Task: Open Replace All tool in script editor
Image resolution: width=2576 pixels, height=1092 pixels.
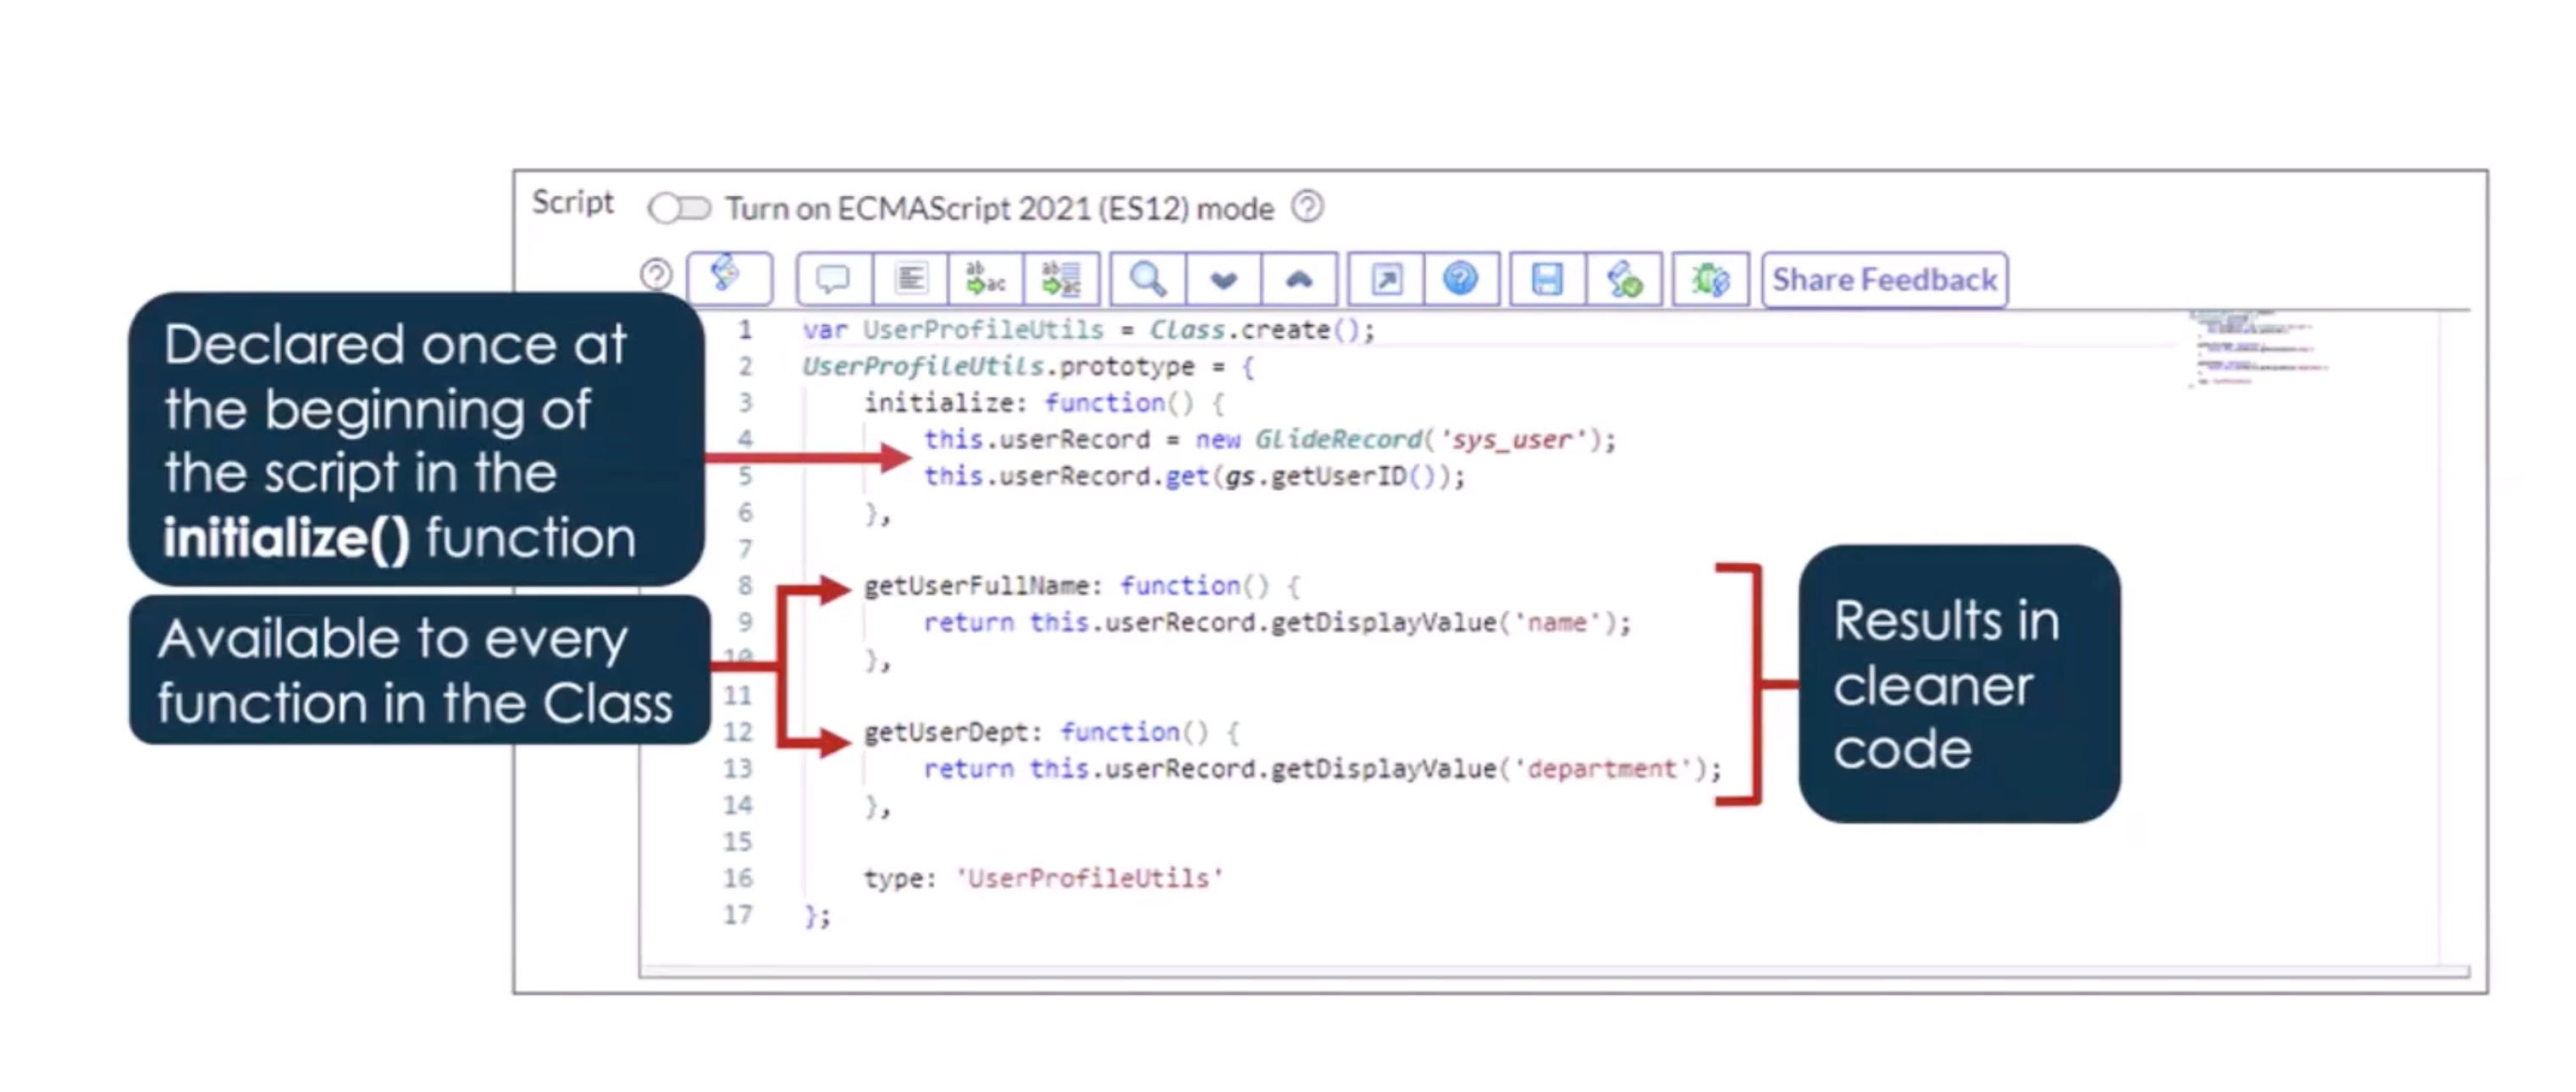Action: [1061, 279]
